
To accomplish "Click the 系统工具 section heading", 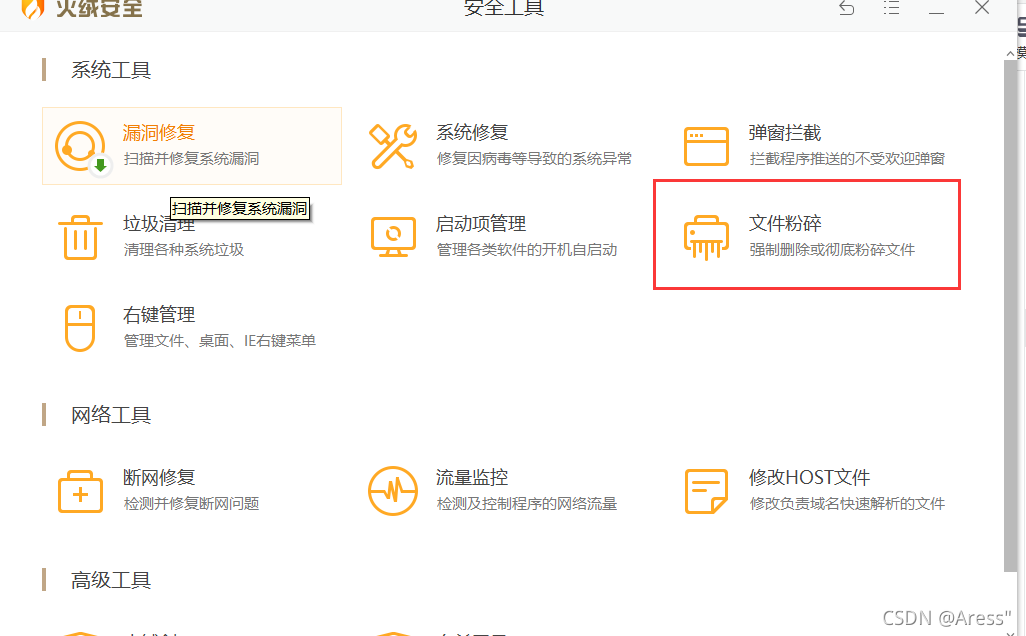I will pyautogui.click(x=111, y=70).
